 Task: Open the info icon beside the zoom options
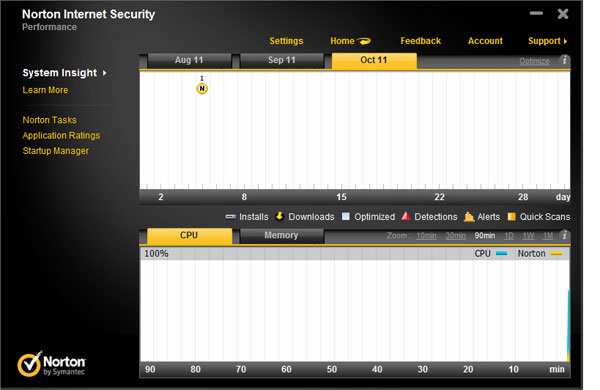tap(564, 235)
